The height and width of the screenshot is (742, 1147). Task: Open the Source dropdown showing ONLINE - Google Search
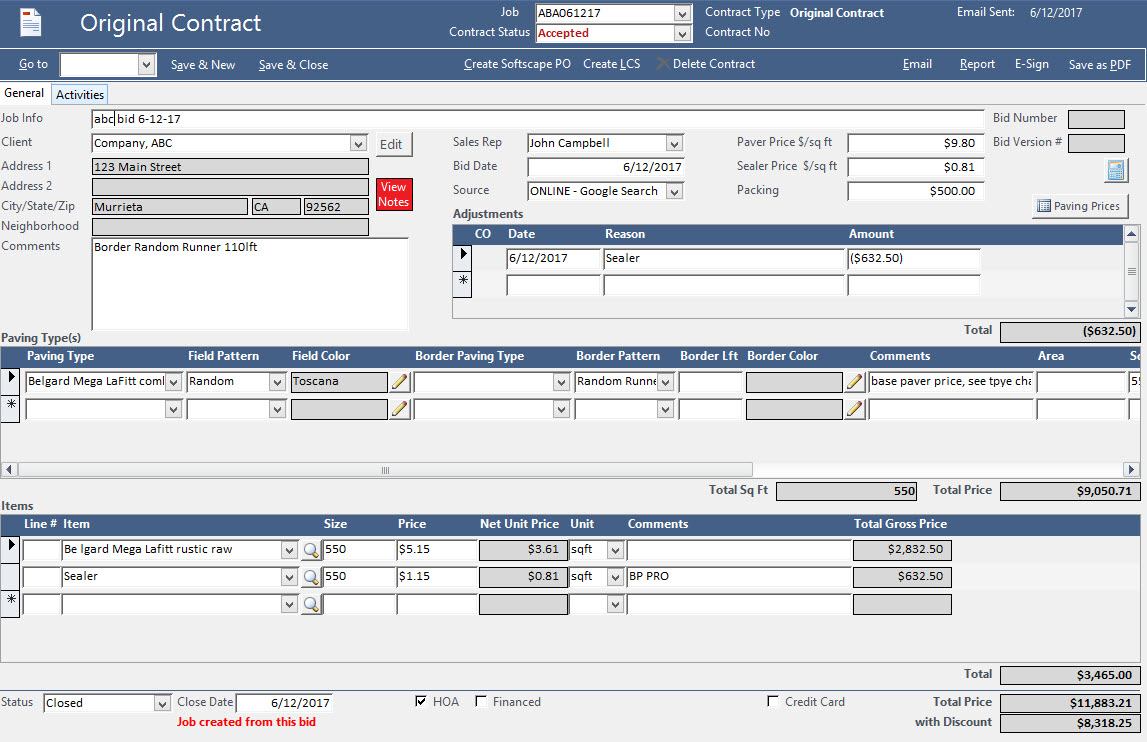676,190
